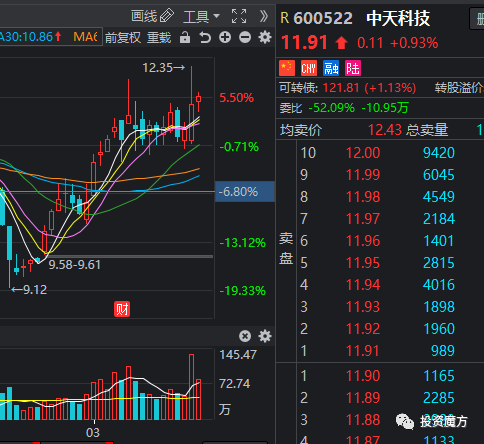Click the China flag market icon
Screen dimensions: 484x444
[287, 68]
